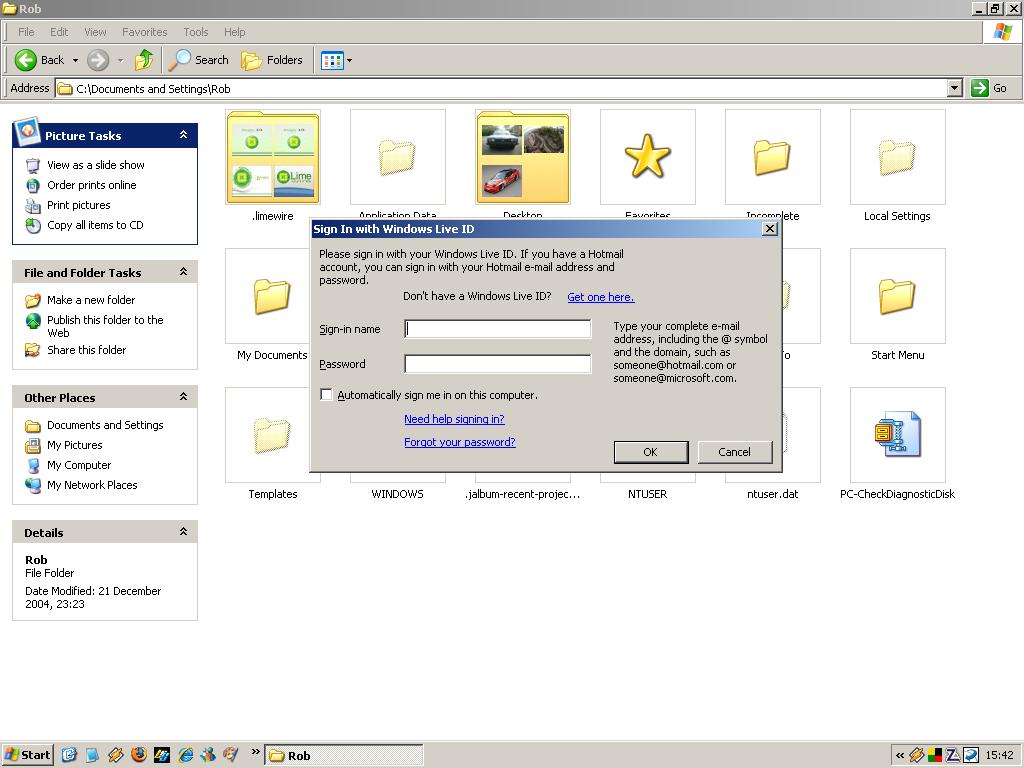Click Copy all items to CD
The height and width of the screenshot is (768, 1024).
95,225
